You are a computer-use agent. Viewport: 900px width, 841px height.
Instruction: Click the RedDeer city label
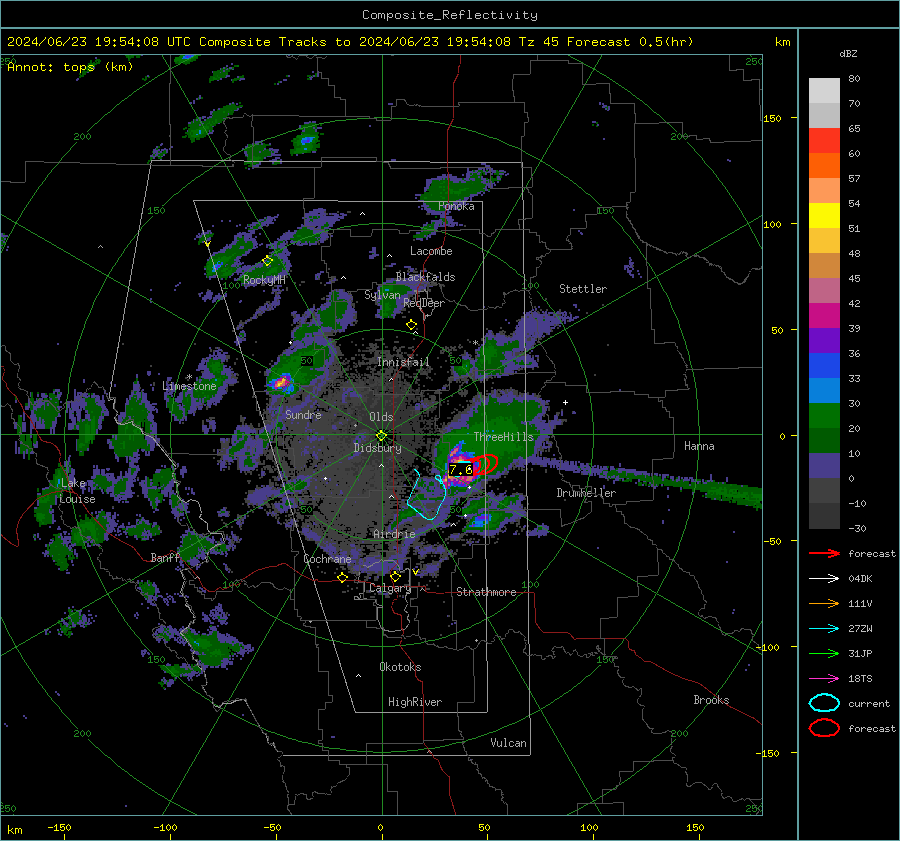tap(424, 303)
